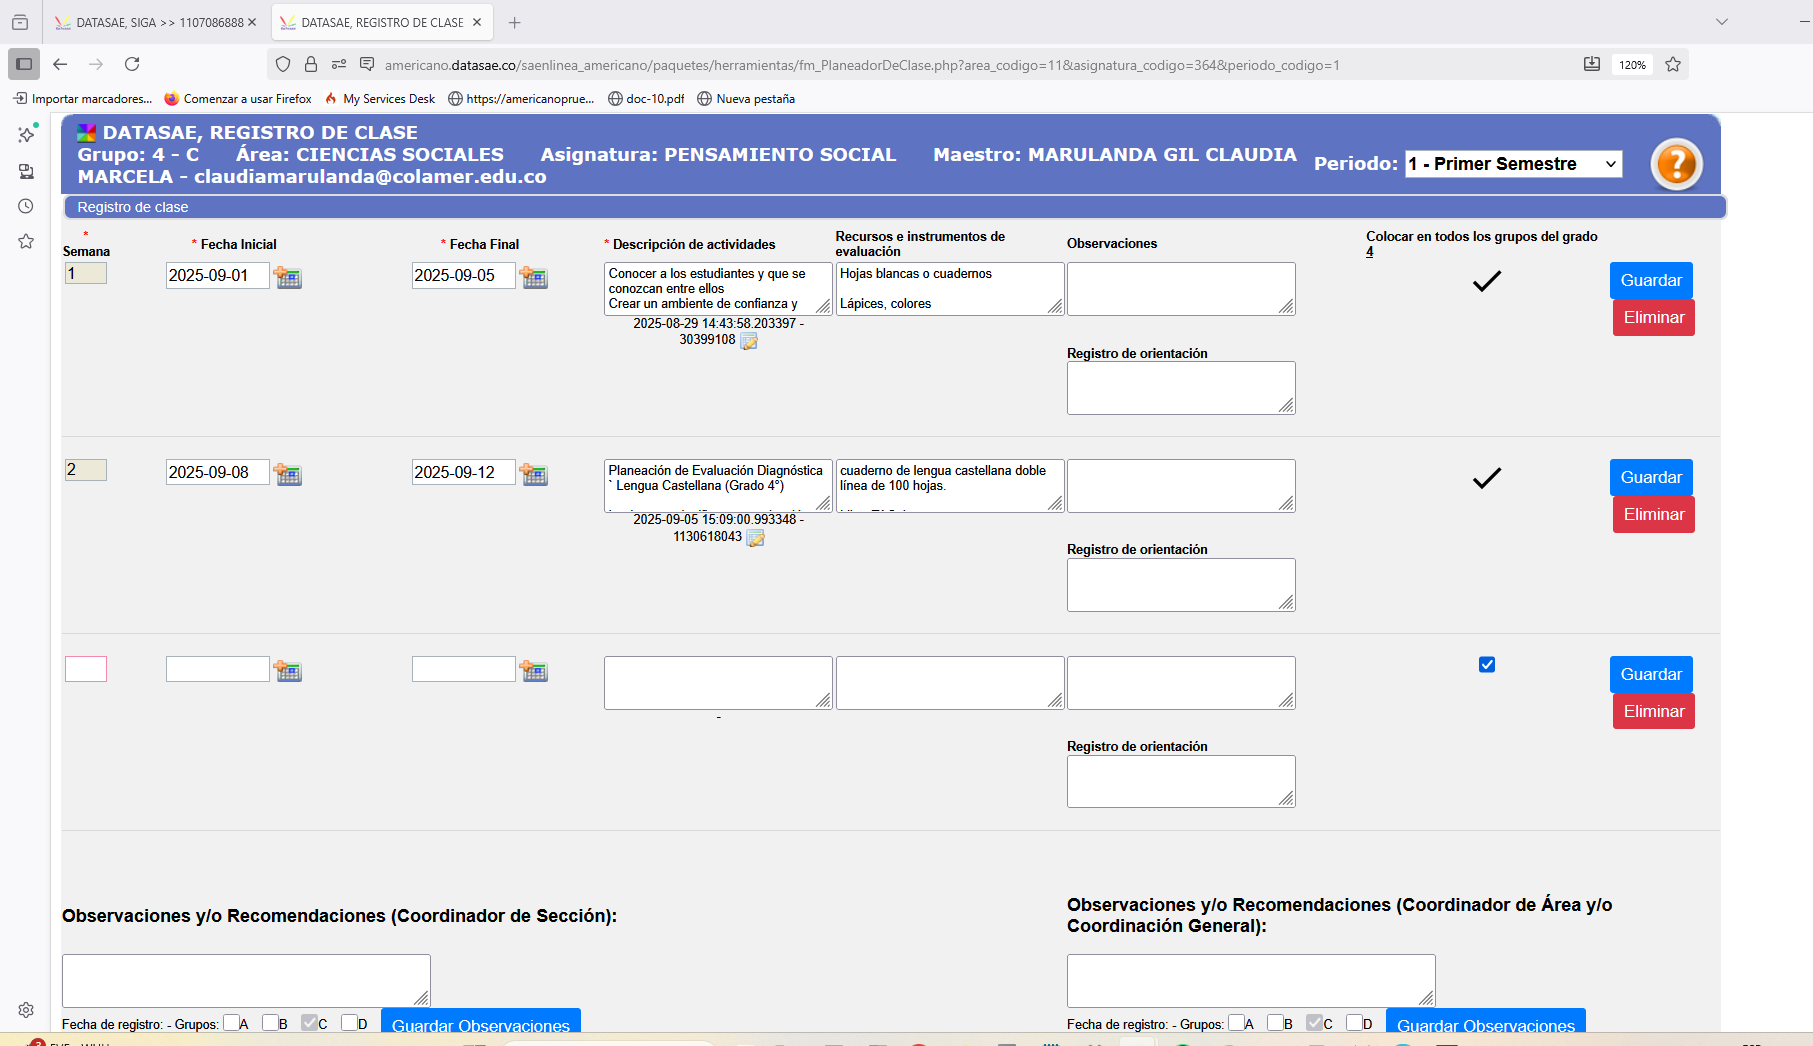Image resolution: width=1813 pixels, height=1046 pixels.
Task: Reload the page with the browser refresh icon
Action: (132, 64)
